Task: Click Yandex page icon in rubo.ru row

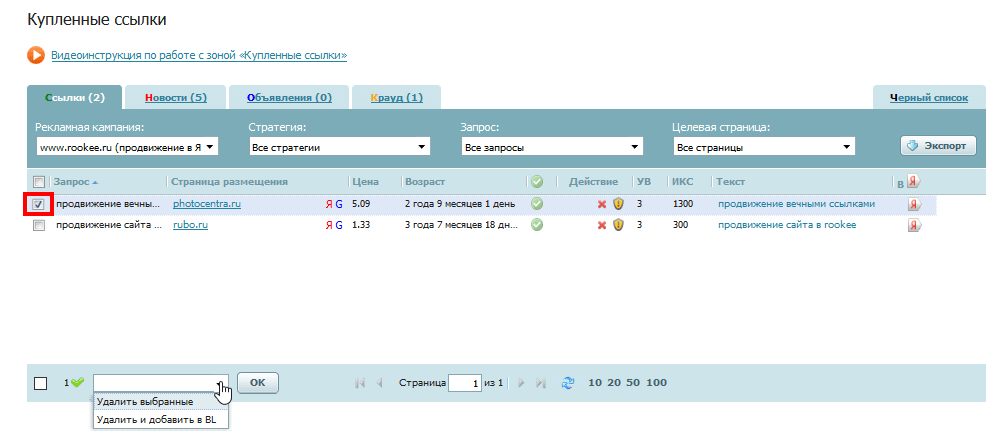Action: [x=914, y=225]
